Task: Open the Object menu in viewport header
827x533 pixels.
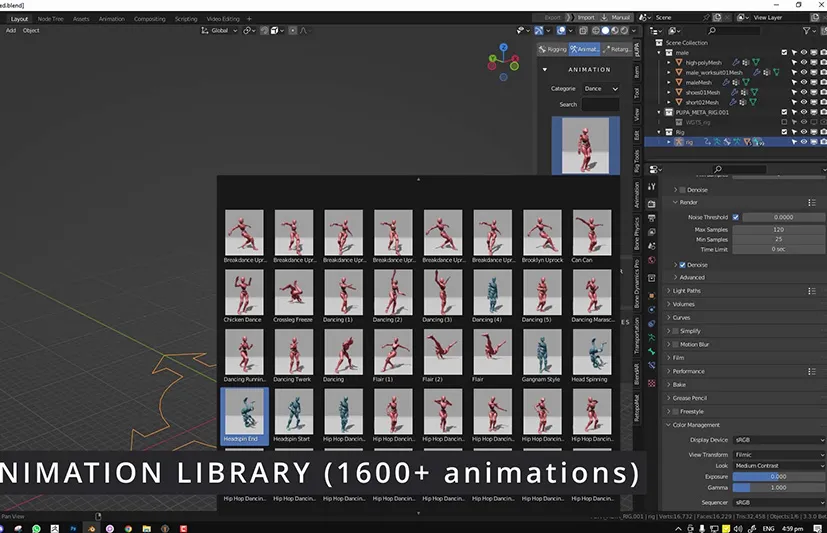Action: tap(31, 31)
